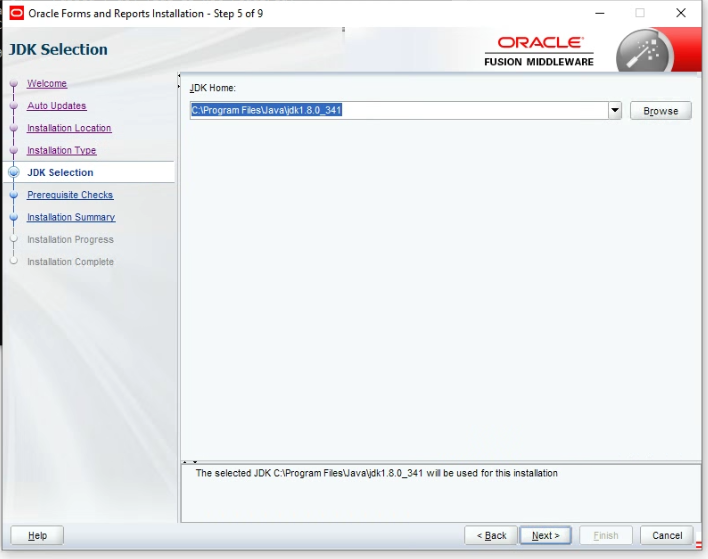Click the Welcome step bullet icon
The width and height of the screenshot is (708, 559).
[14, 84]
